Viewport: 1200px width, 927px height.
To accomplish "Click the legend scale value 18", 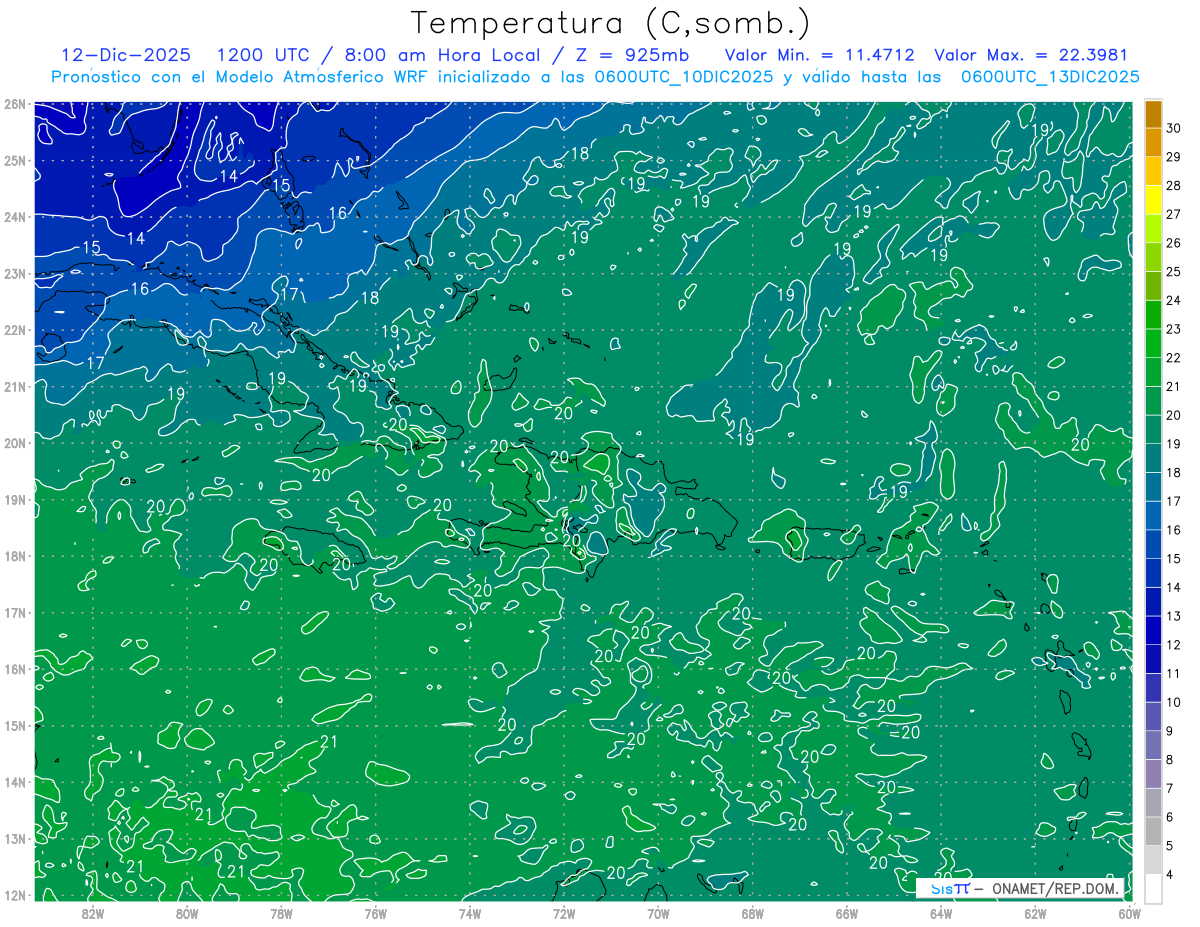I will tap(1174, 473).
